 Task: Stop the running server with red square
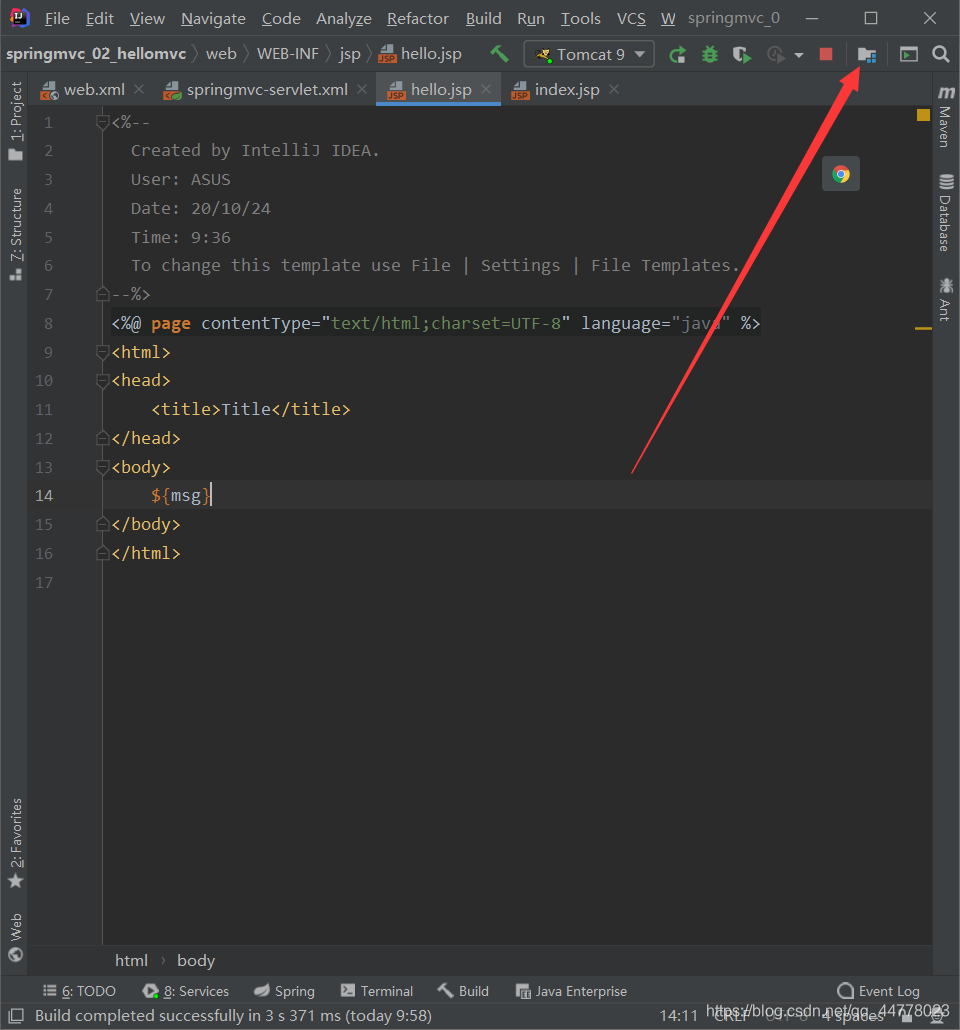(826, 54)
